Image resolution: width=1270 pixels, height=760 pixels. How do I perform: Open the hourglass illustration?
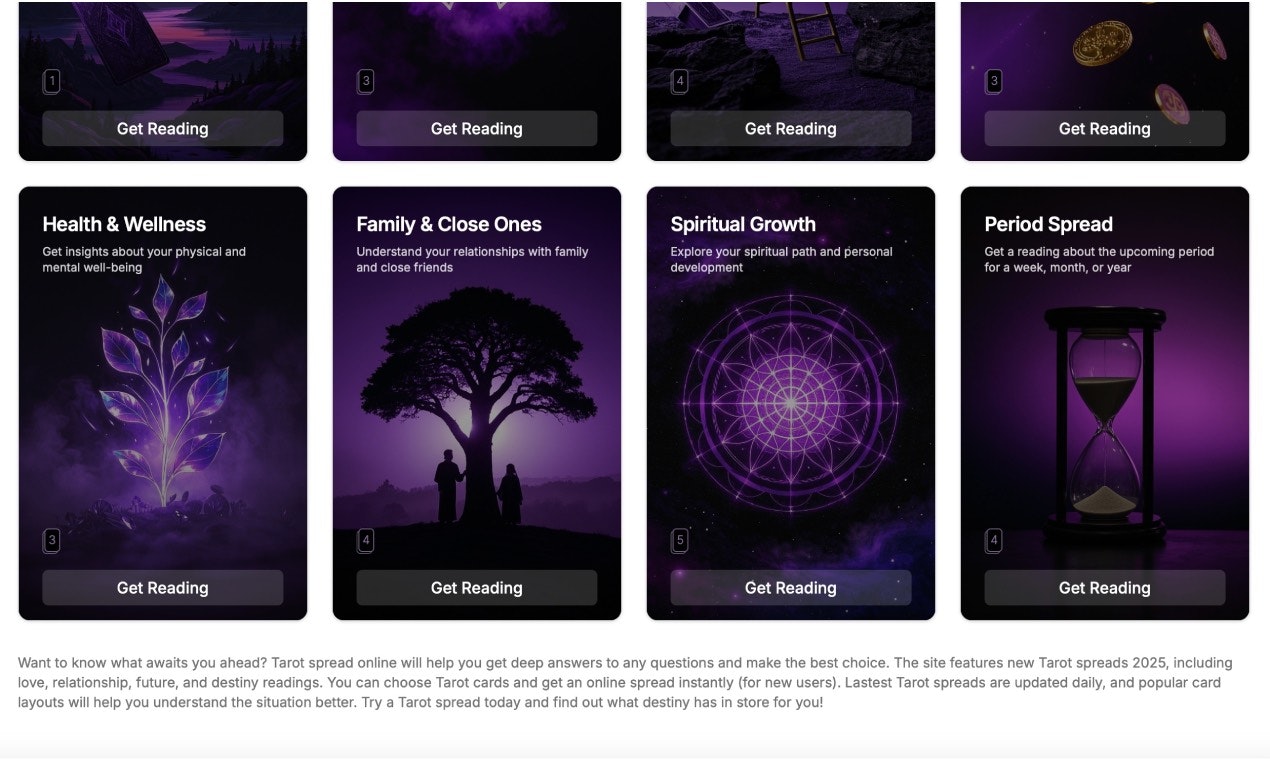coord(1104,422)
